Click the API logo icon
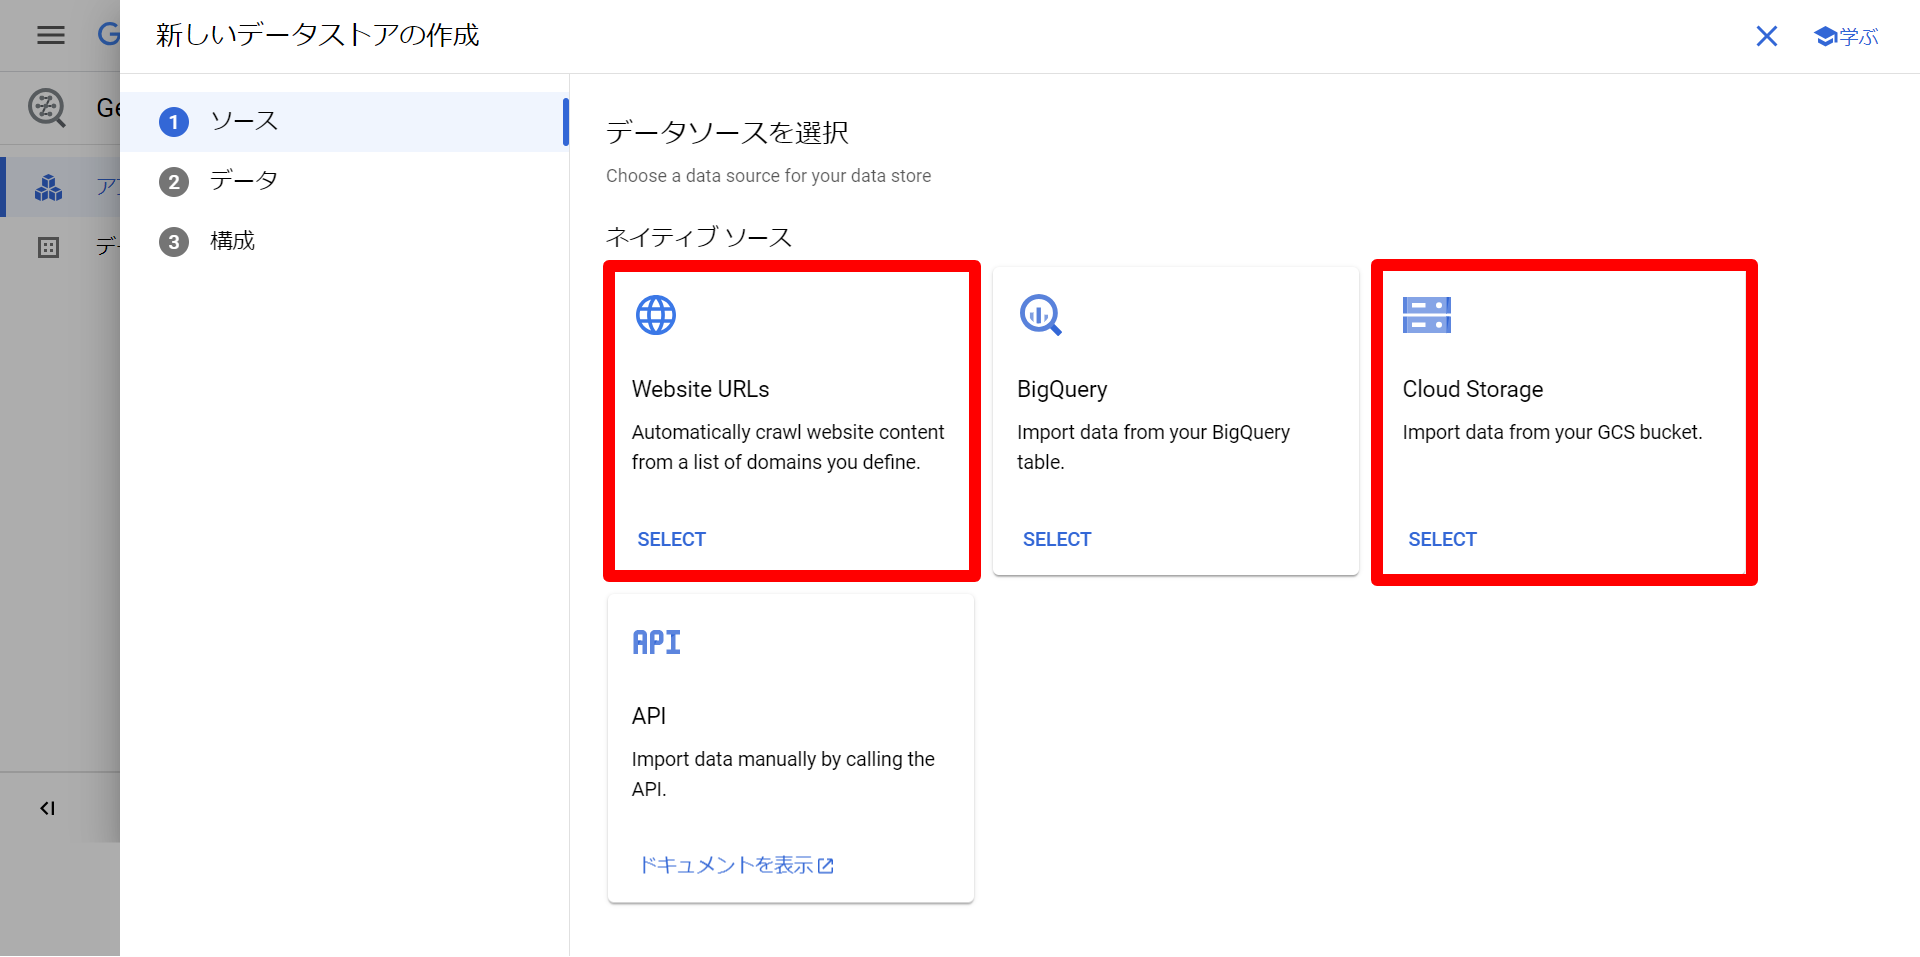This screenshot has width=1920, height=957. [656, 642]
